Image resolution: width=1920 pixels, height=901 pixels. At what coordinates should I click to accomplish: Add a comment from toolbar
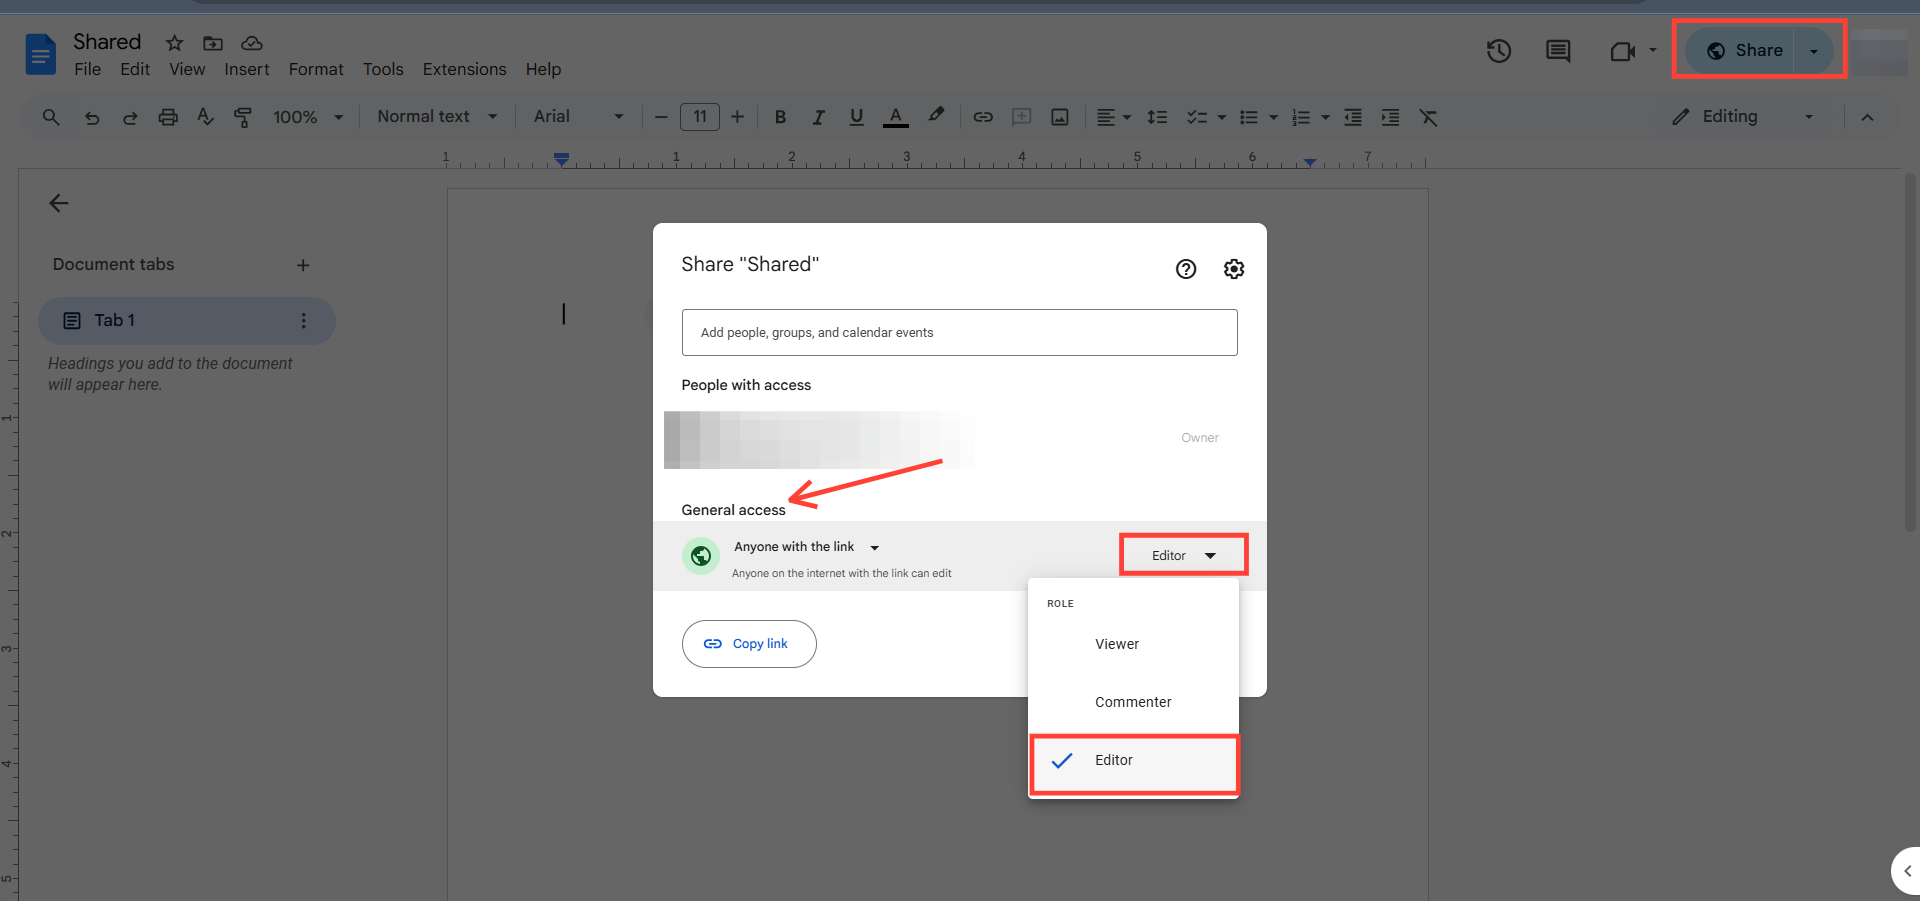coord(1021,117)
